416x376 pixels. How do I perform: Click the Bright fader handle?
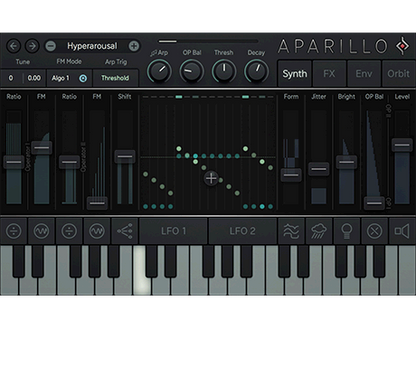(346, 162)
